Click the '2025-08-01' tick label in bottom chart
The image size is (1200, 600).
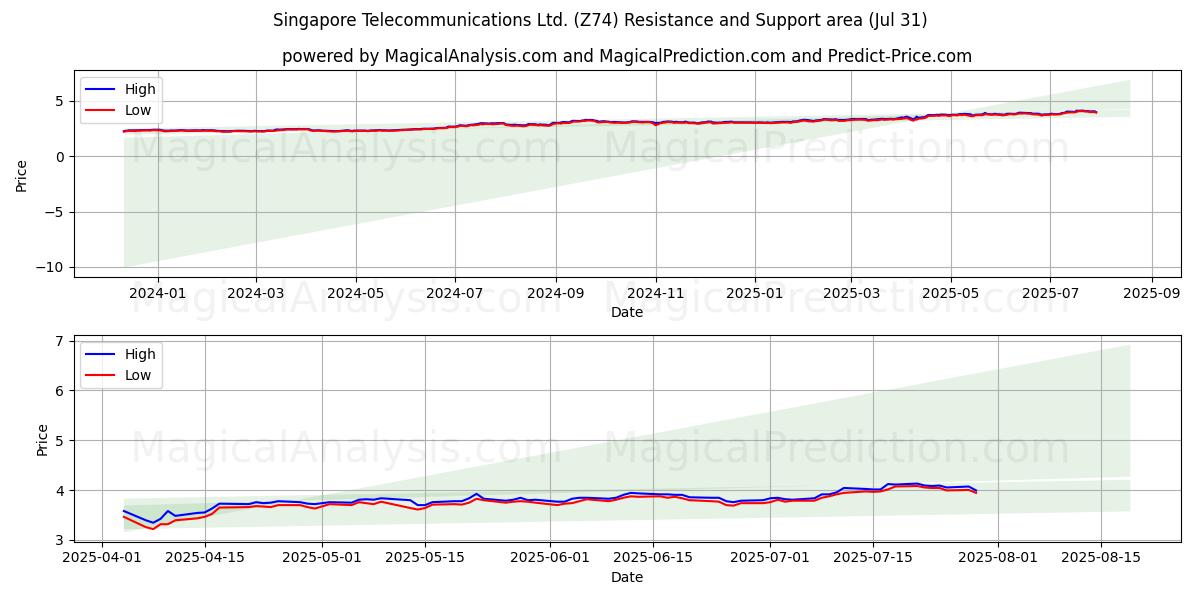click(998, 558)
